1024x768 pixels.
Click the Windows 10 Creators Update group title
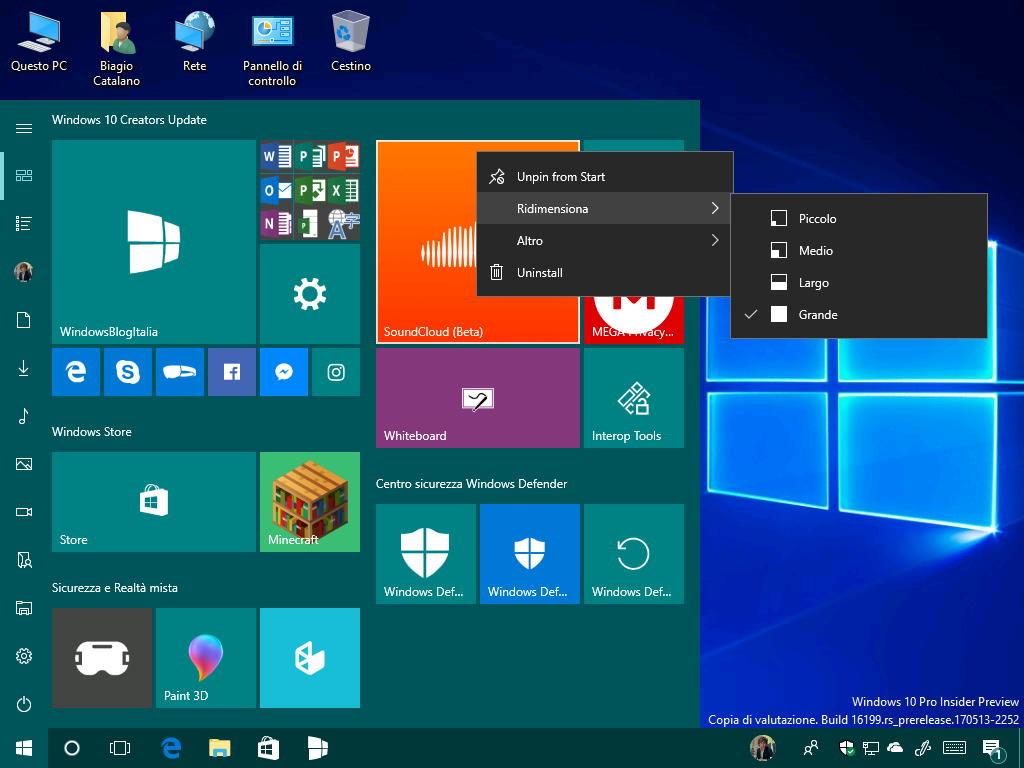click(x=129, y=120)
